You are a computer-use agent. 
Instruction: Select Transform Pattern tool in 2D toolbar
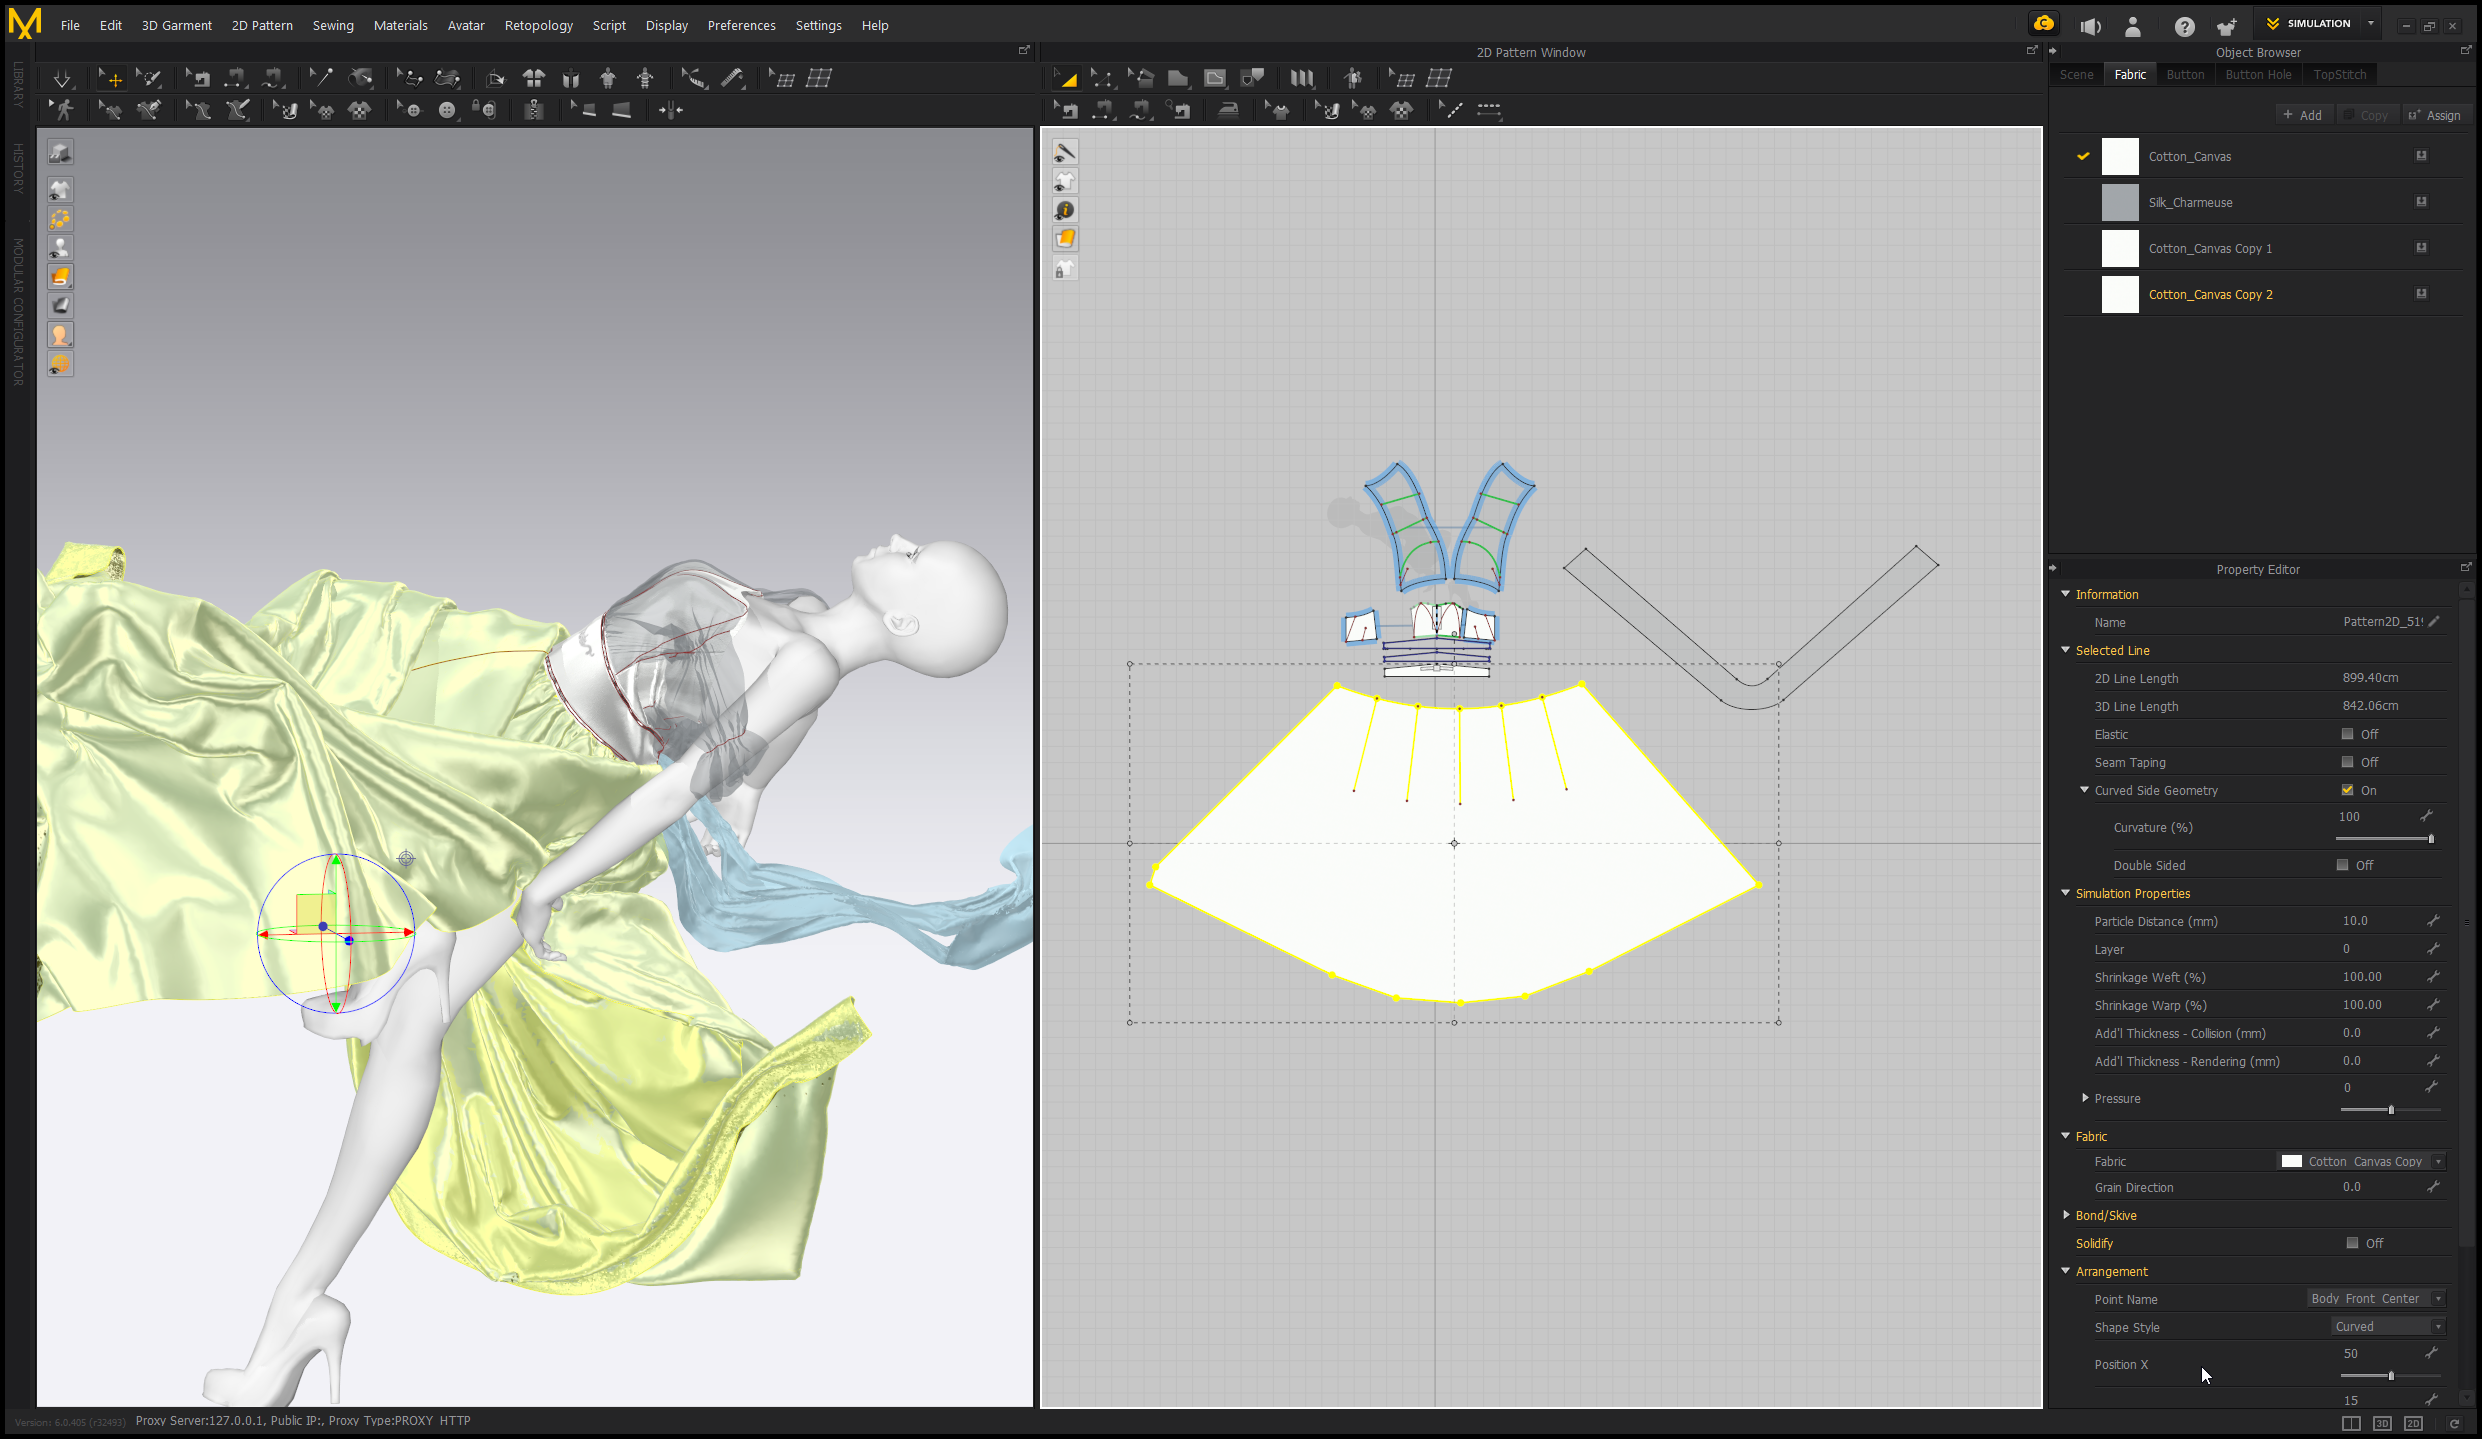click(x=1066, y=78)
